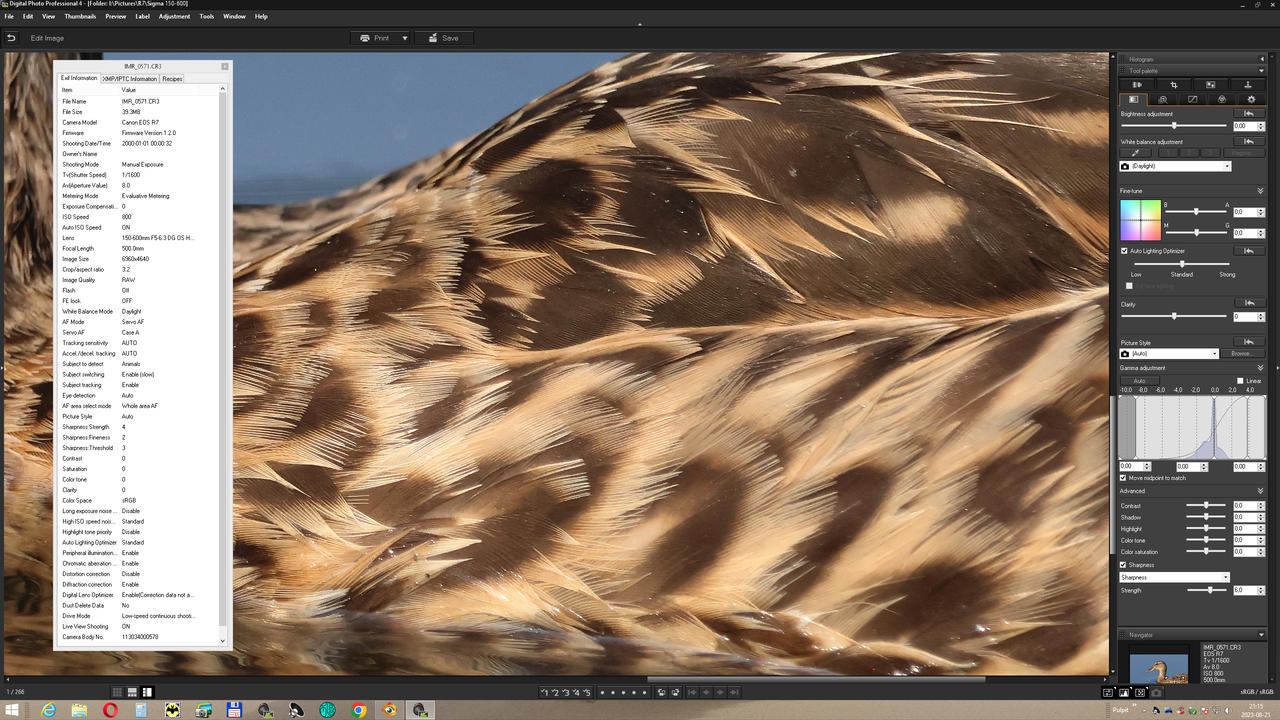Pick the white balance eyedropper tool
Viewport: 1280px width, 720px height.
(x=1134, y=152)
